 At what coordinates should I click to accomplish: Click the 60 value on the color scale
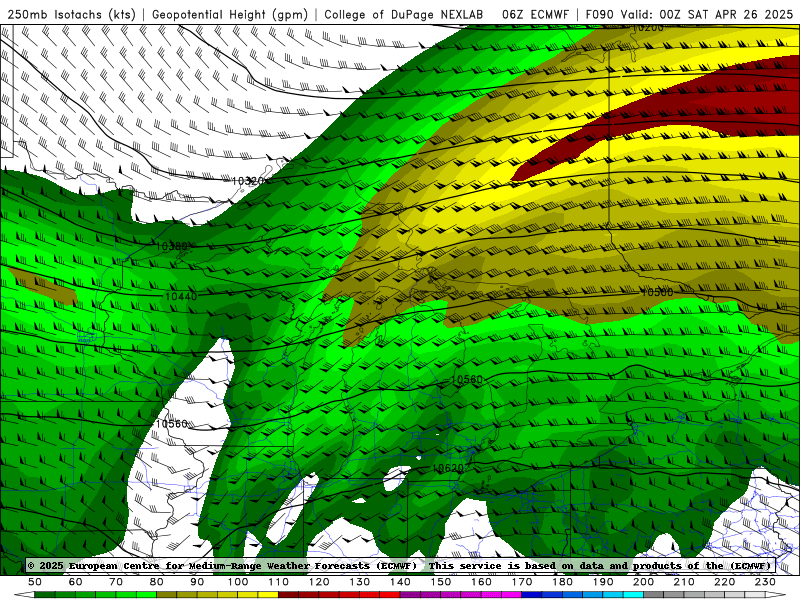coord(76,582)
